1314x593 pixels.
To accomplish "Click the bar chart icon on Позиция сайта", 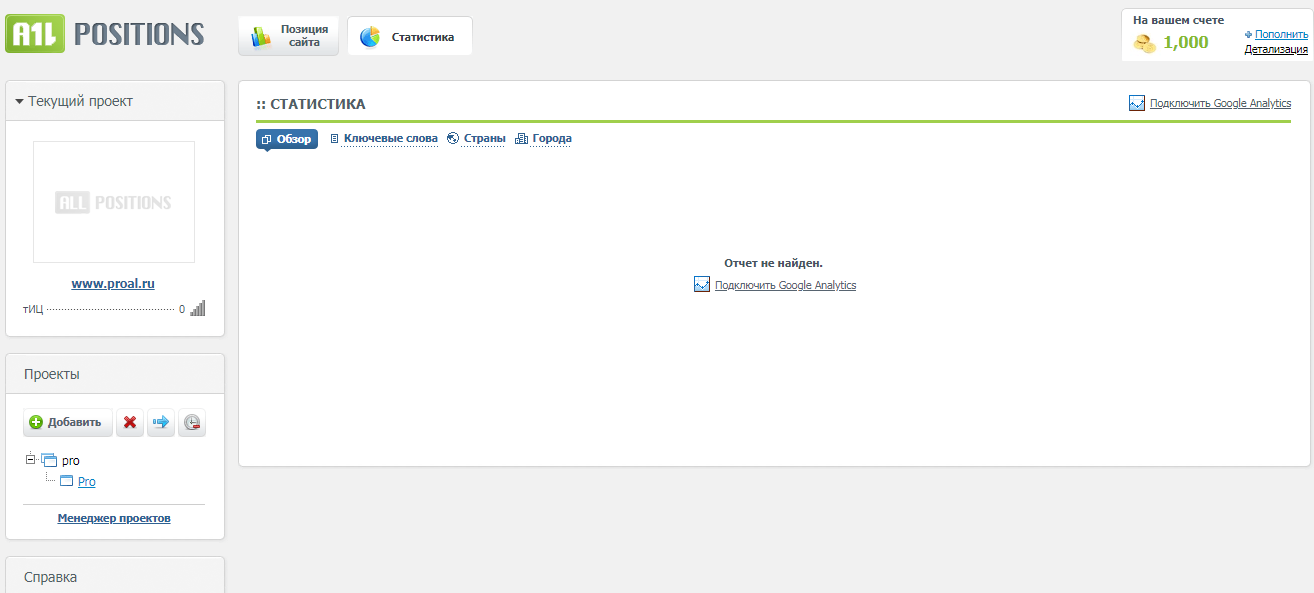I will pyautogui.click(x=261, y=36).
